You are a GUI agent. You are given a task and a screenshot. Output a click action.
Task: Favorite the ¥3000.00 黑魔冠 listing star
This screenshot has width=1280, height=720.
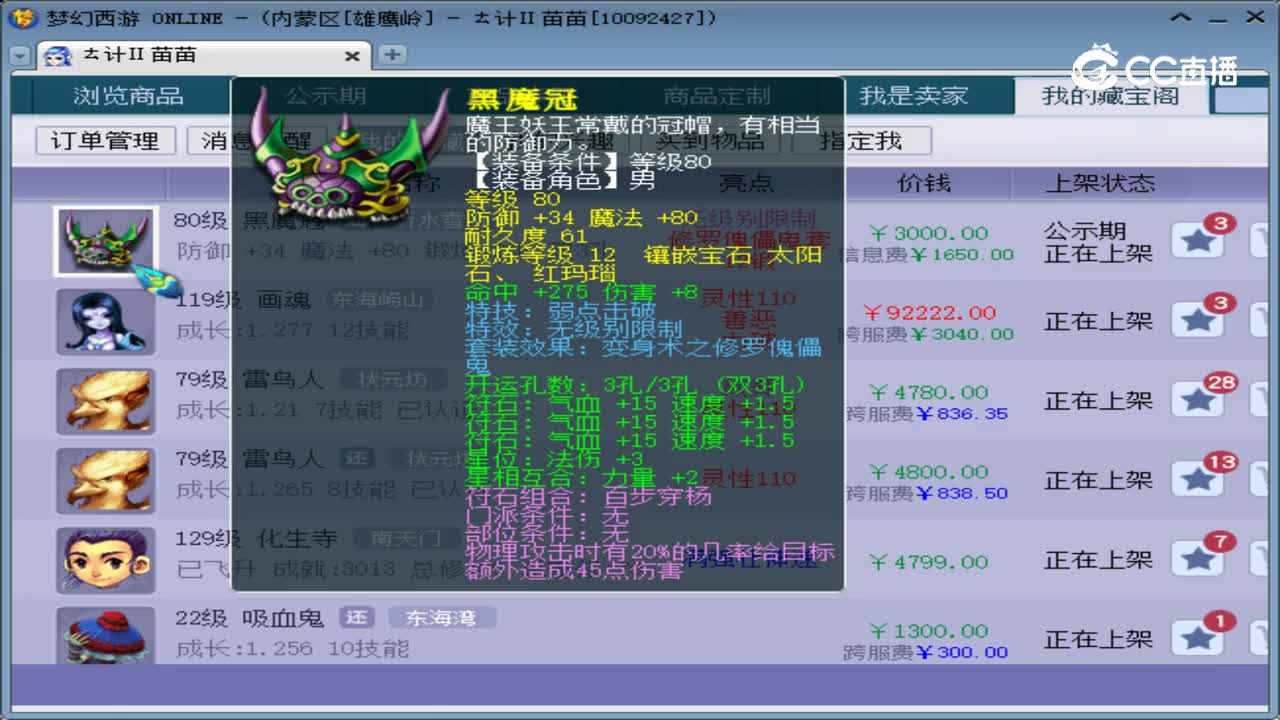click(1198, 240)
